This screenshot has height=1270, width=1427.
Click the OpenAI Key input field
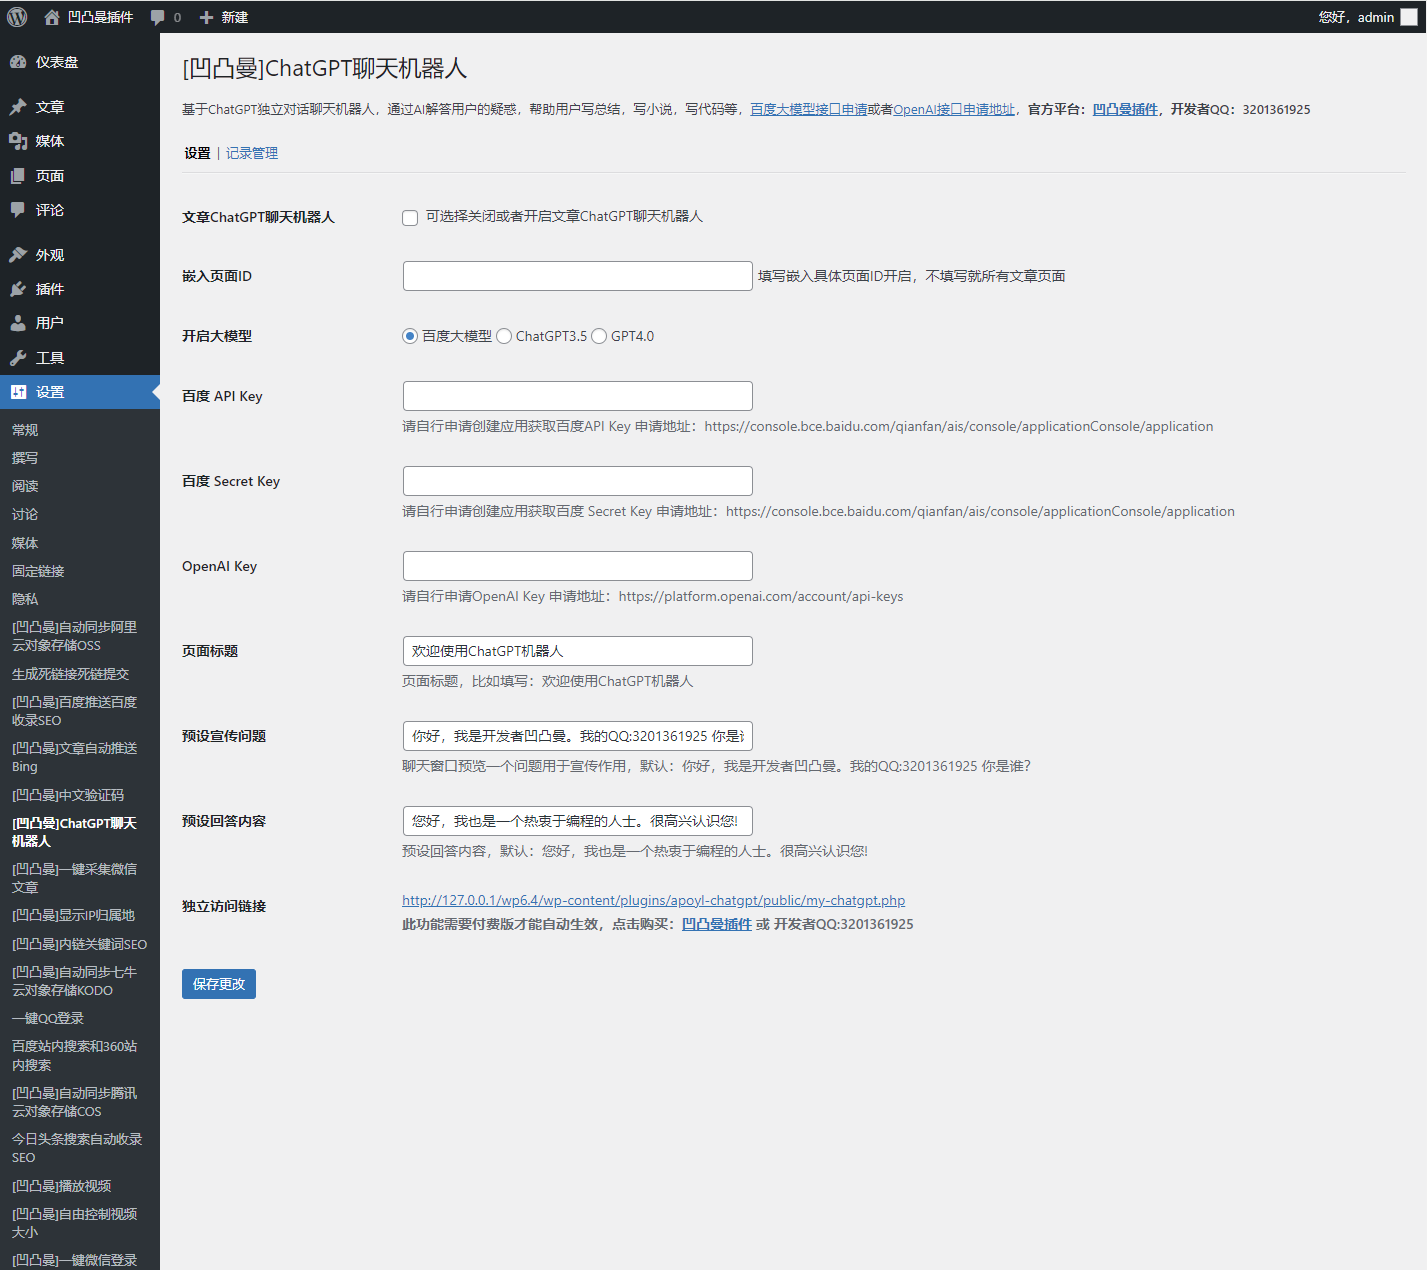tap(578, 566)
